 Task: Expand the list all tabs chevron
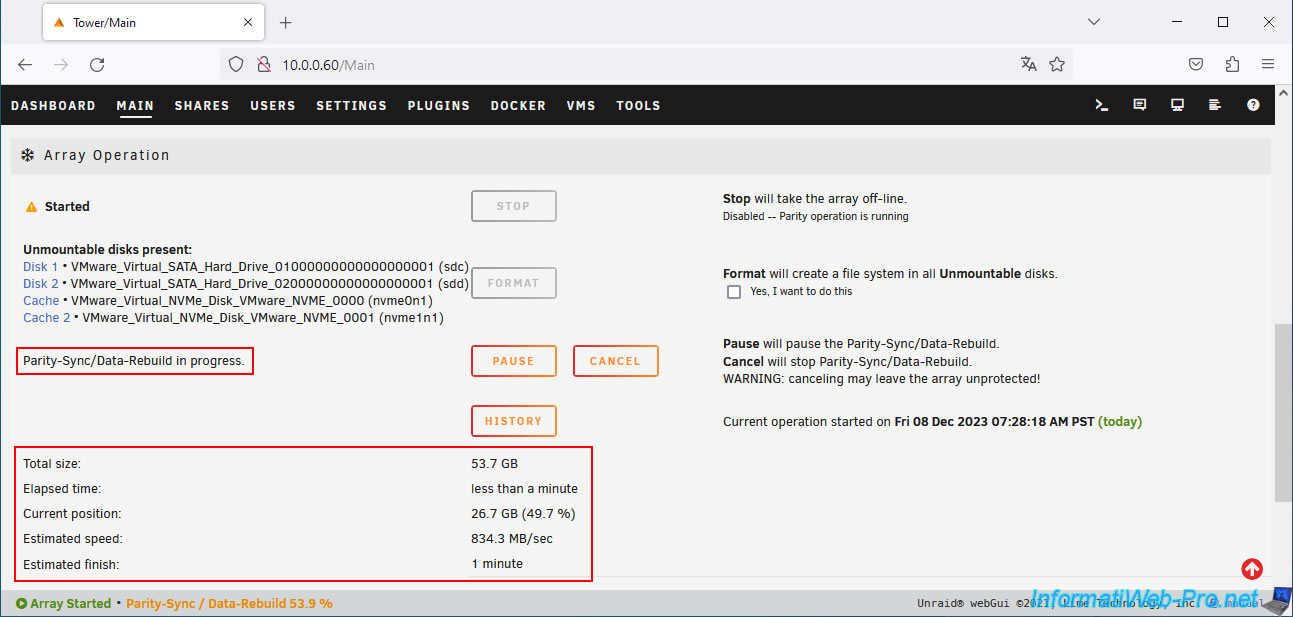click(x=1094, y=22)
